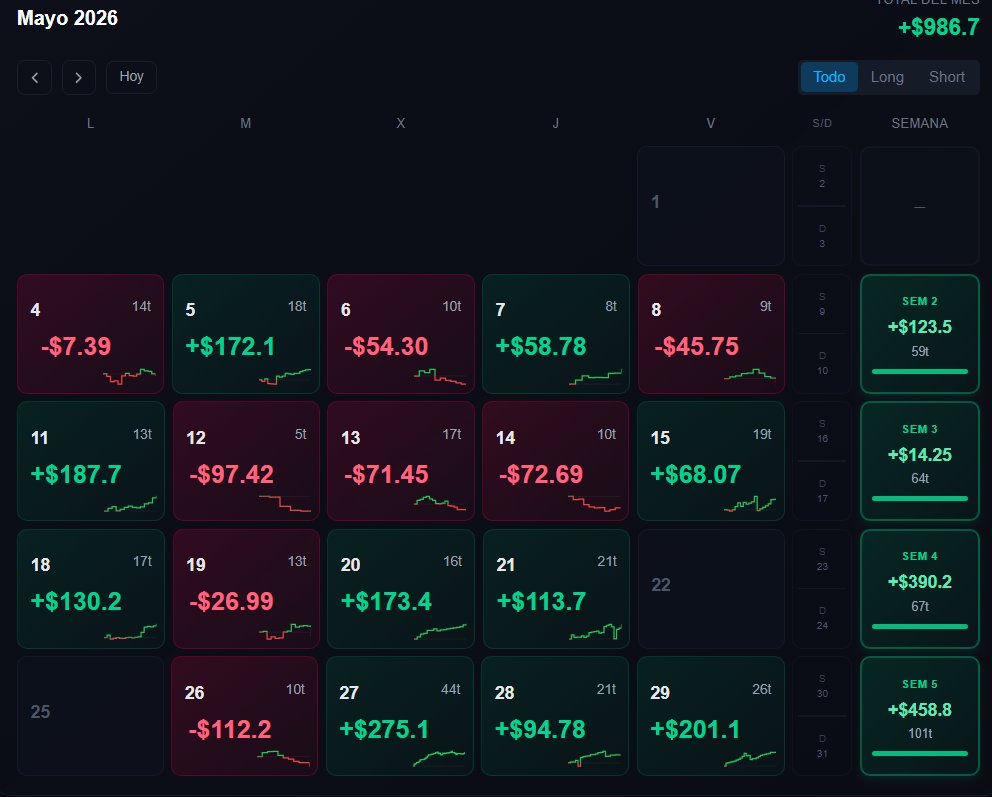The image size is (992, 797).
Task: Click the Mayo 2026 month title
Action: pyautogui.click(x=67, y=18)
